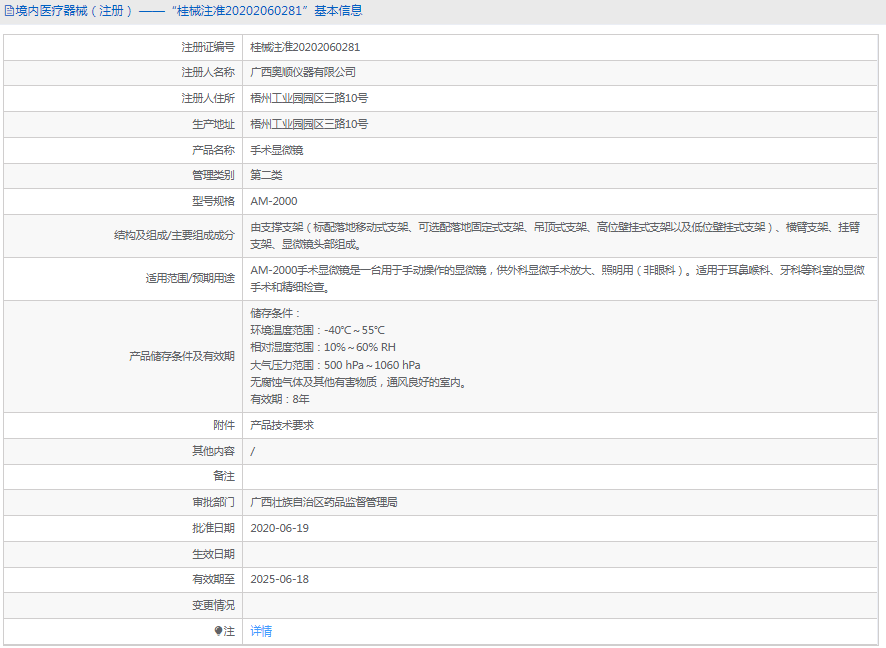Screen dimensions: 886x648
Task: Open the 详情 link
Action: coord(261,631)
